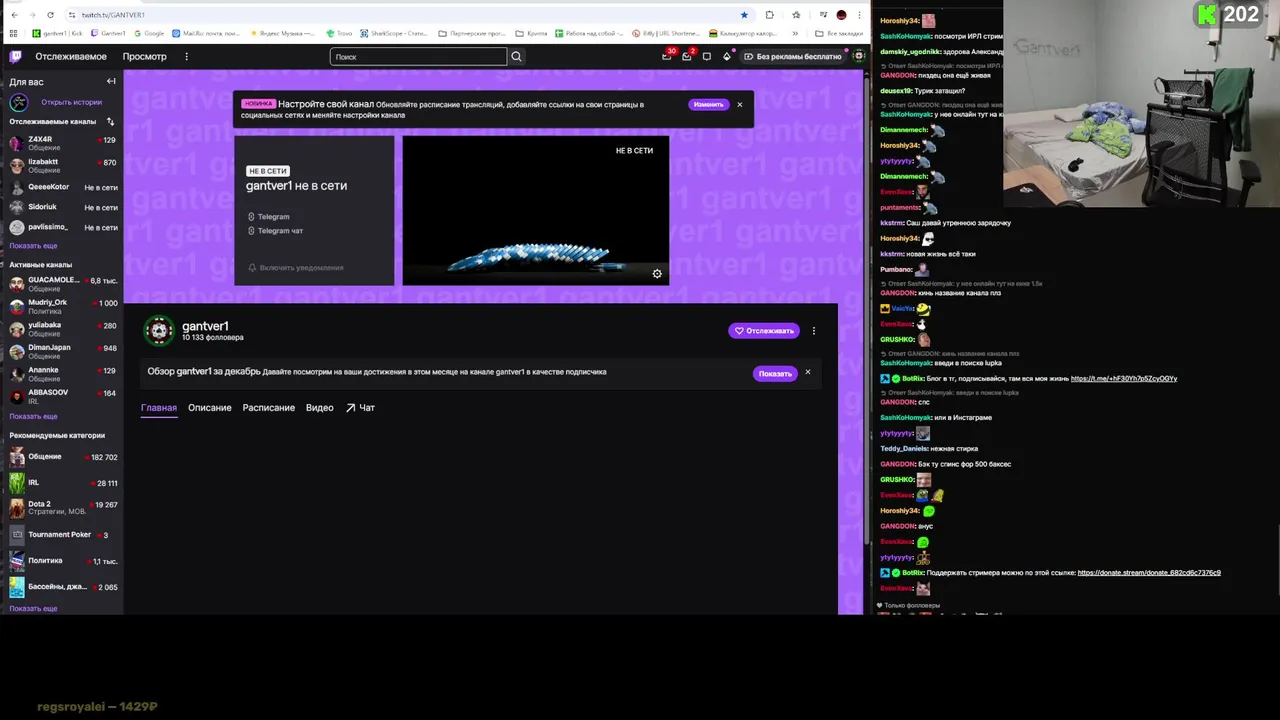Viewport: 1280px width, 720px height.
Task: Open the inbox icon with badge 2
Action: click(687, 56)
